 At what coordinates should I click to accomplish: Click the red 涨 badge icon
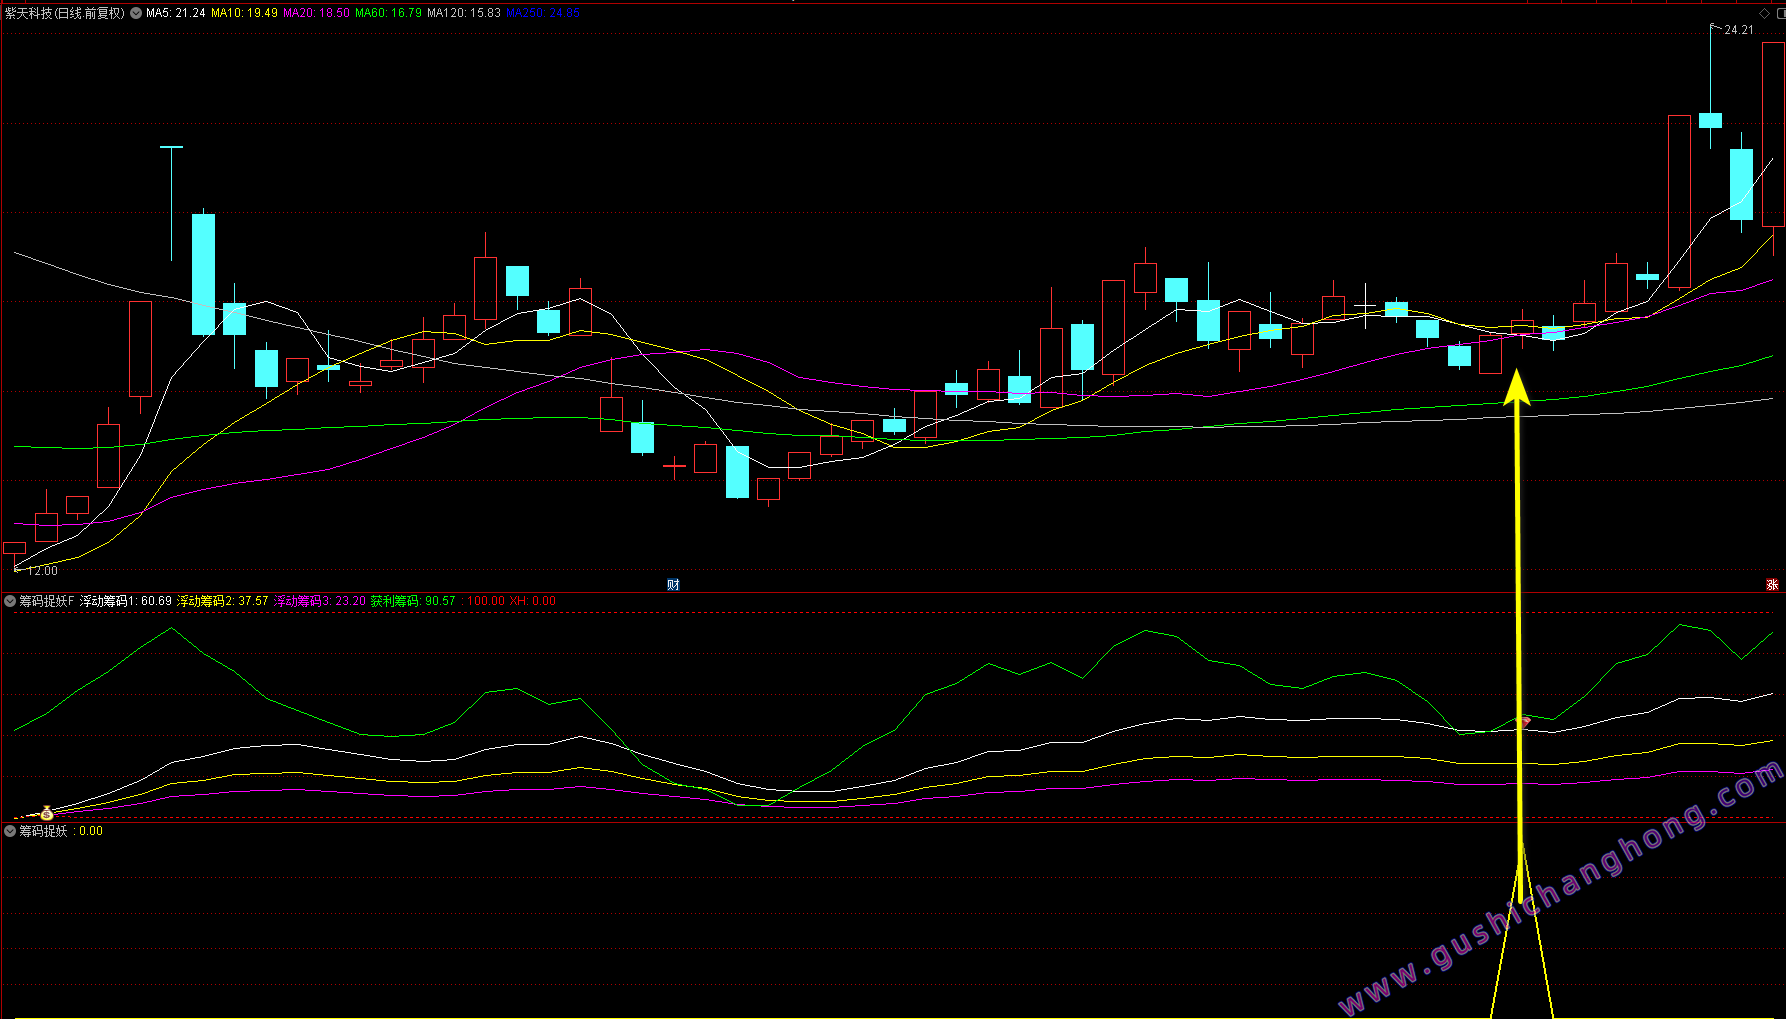[1772, 585]
